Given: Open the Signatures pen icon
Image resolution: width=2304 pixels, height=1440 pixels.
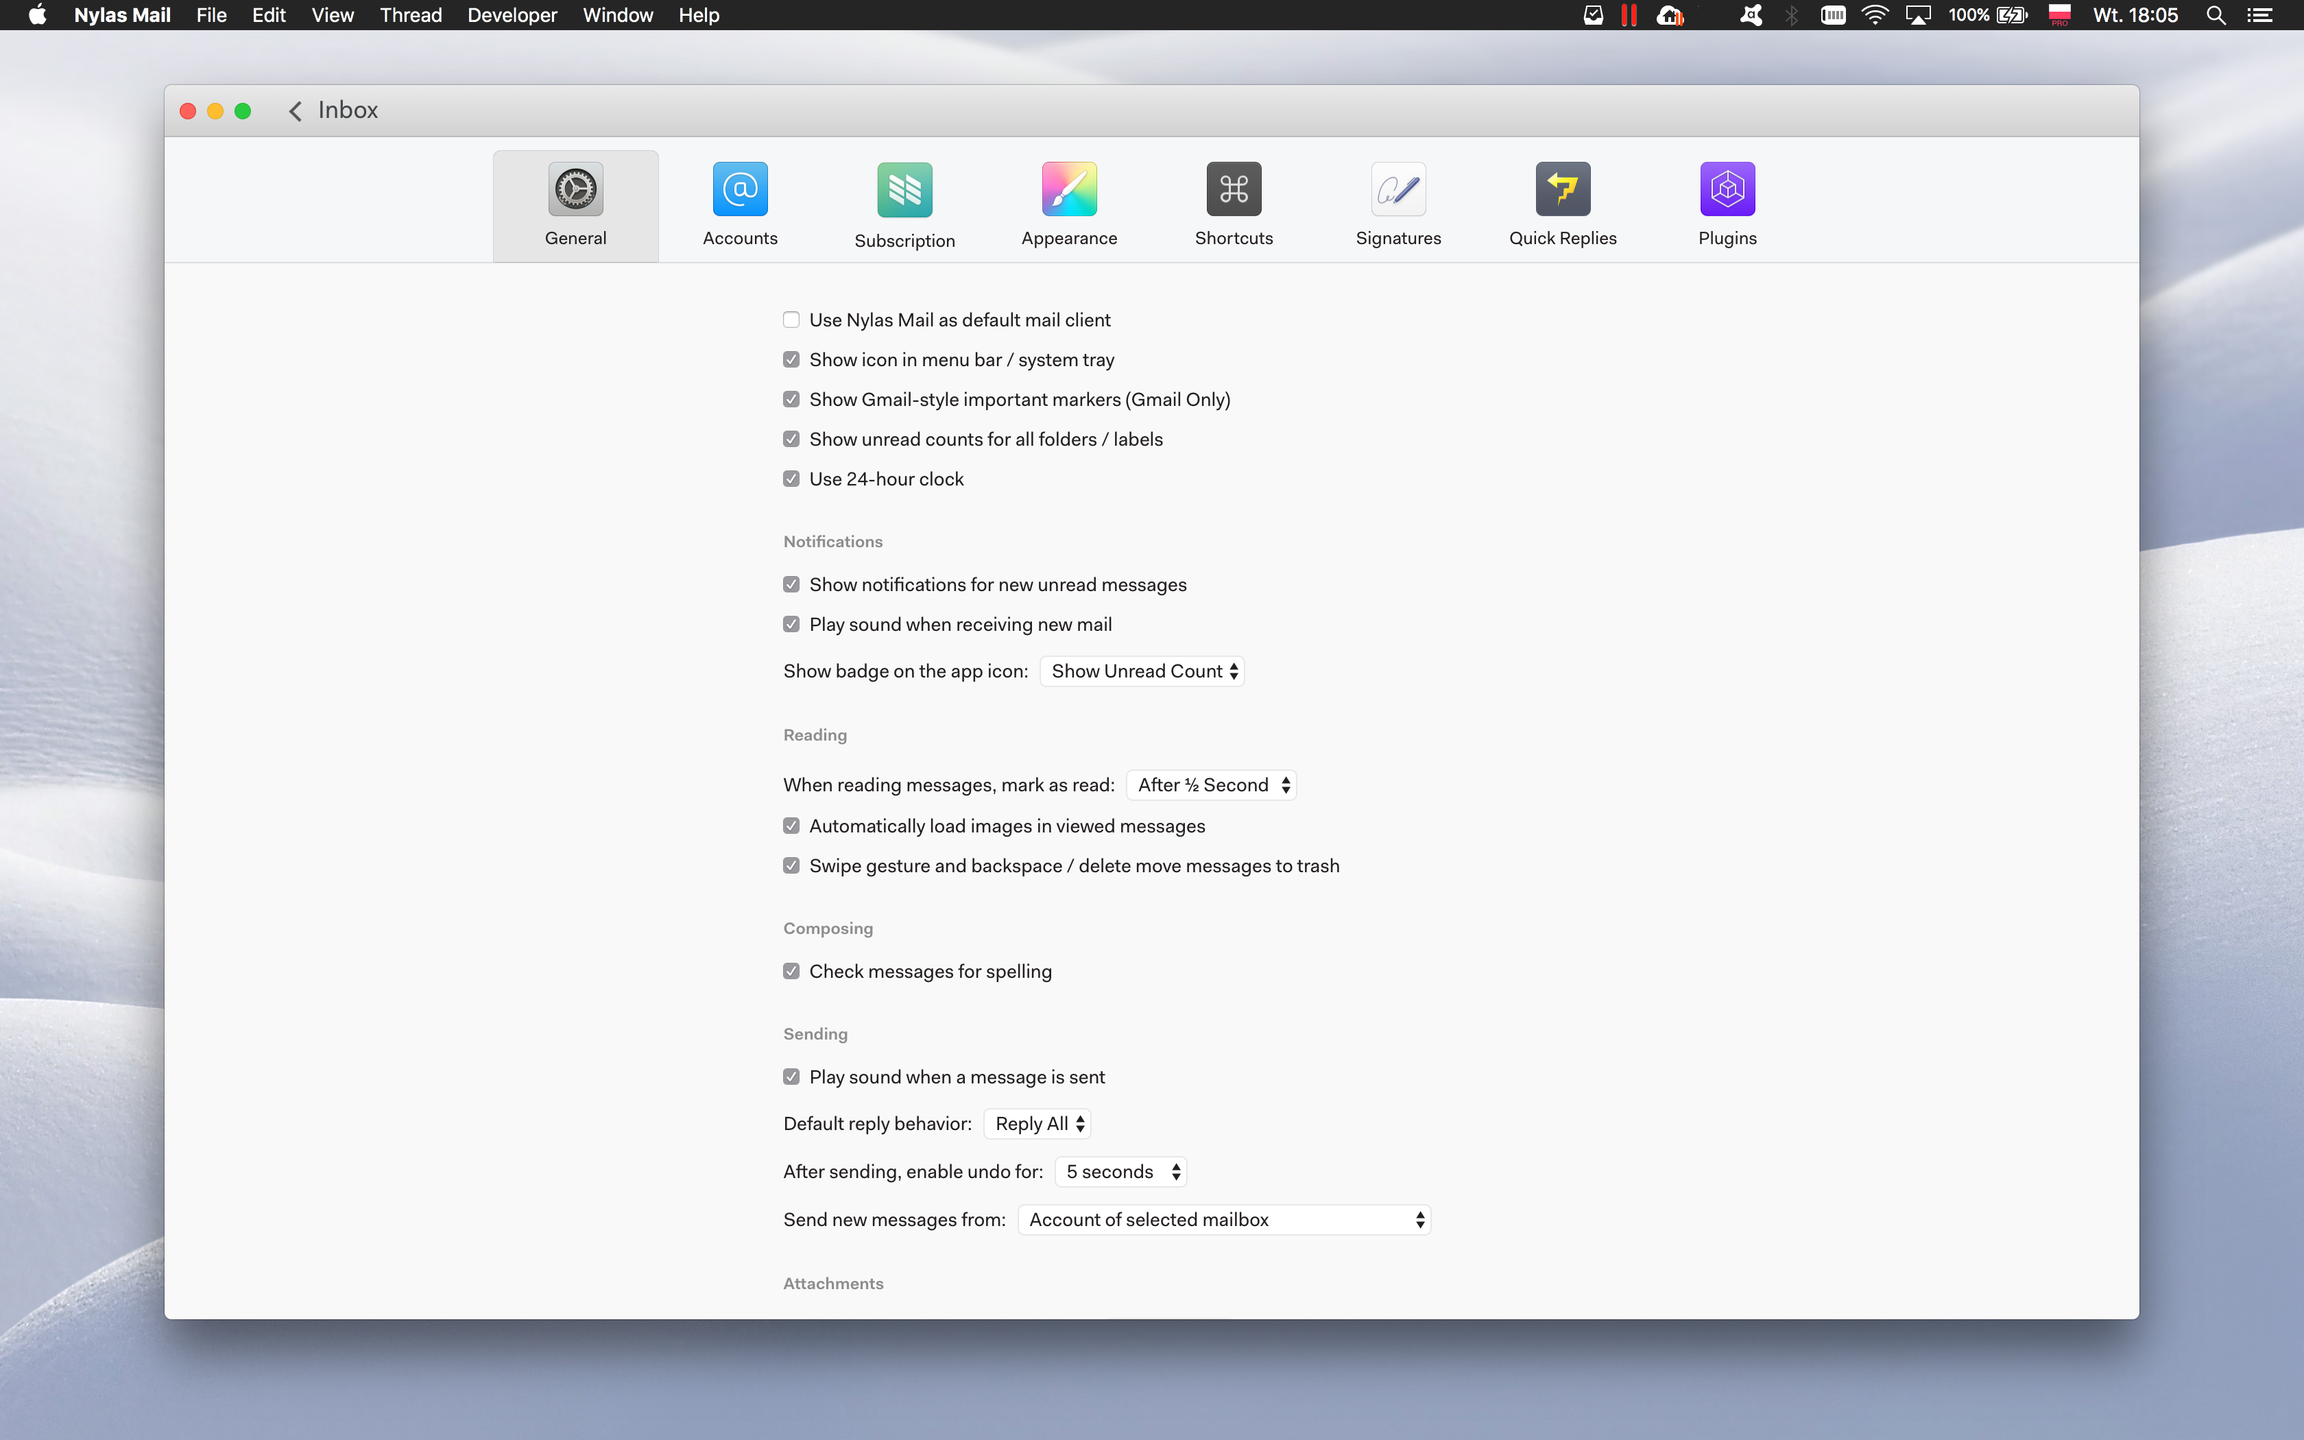Looking at the screenshot, I should click(1398, 189).
